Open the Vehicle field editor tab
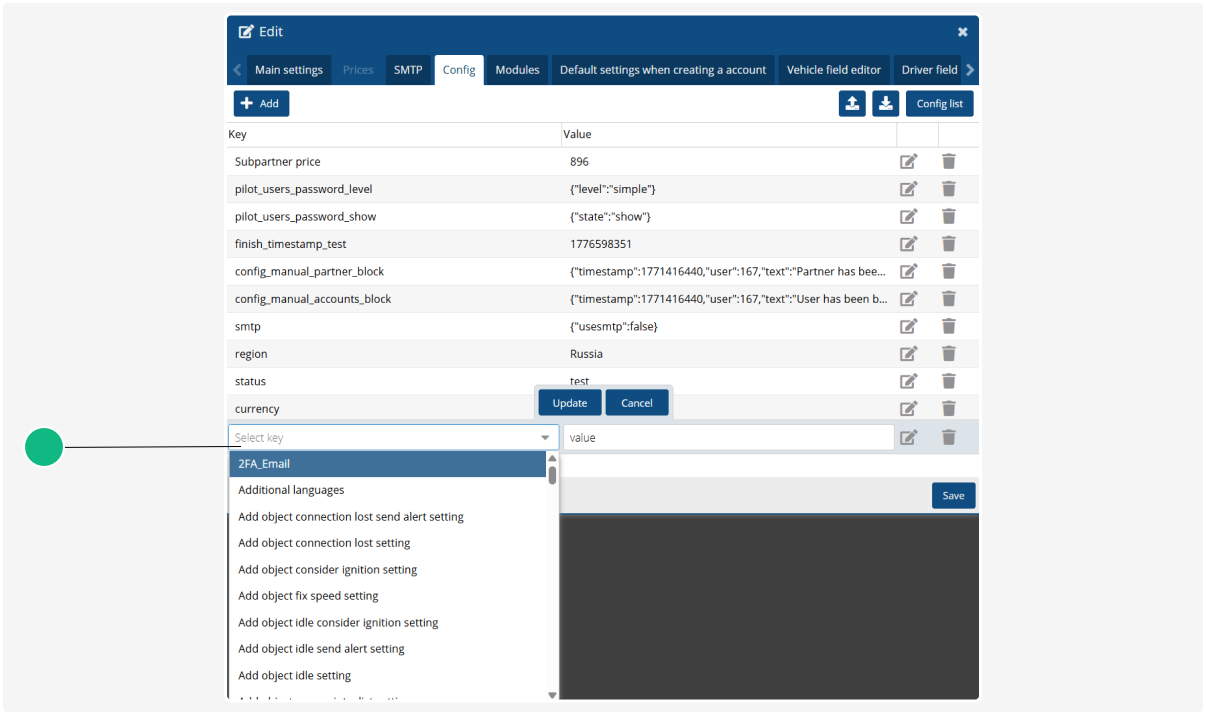Image resolution: width=1206 pixels, height=715 pixels. [x=833, y=69]
